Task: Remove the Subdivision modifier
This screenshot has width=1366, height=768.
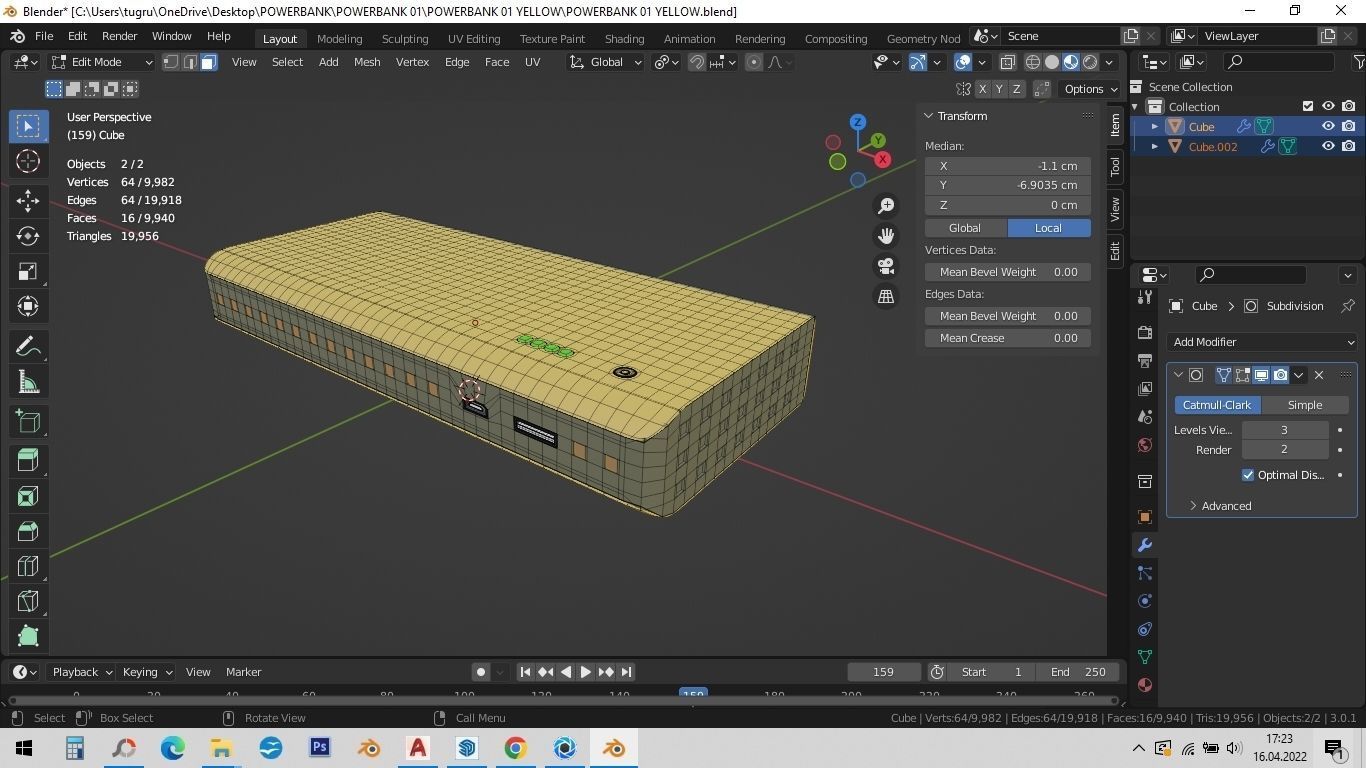Action: 1319,375
